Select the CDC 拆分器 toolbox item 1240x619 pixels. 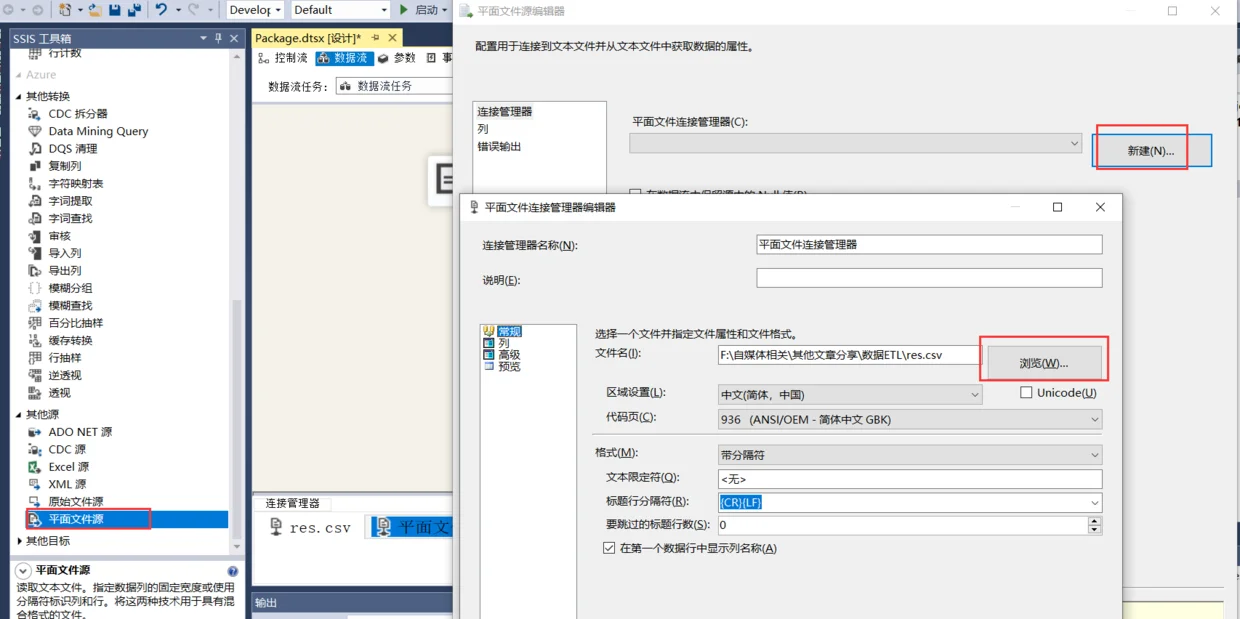pyautogui.click(x=78, y=114)
